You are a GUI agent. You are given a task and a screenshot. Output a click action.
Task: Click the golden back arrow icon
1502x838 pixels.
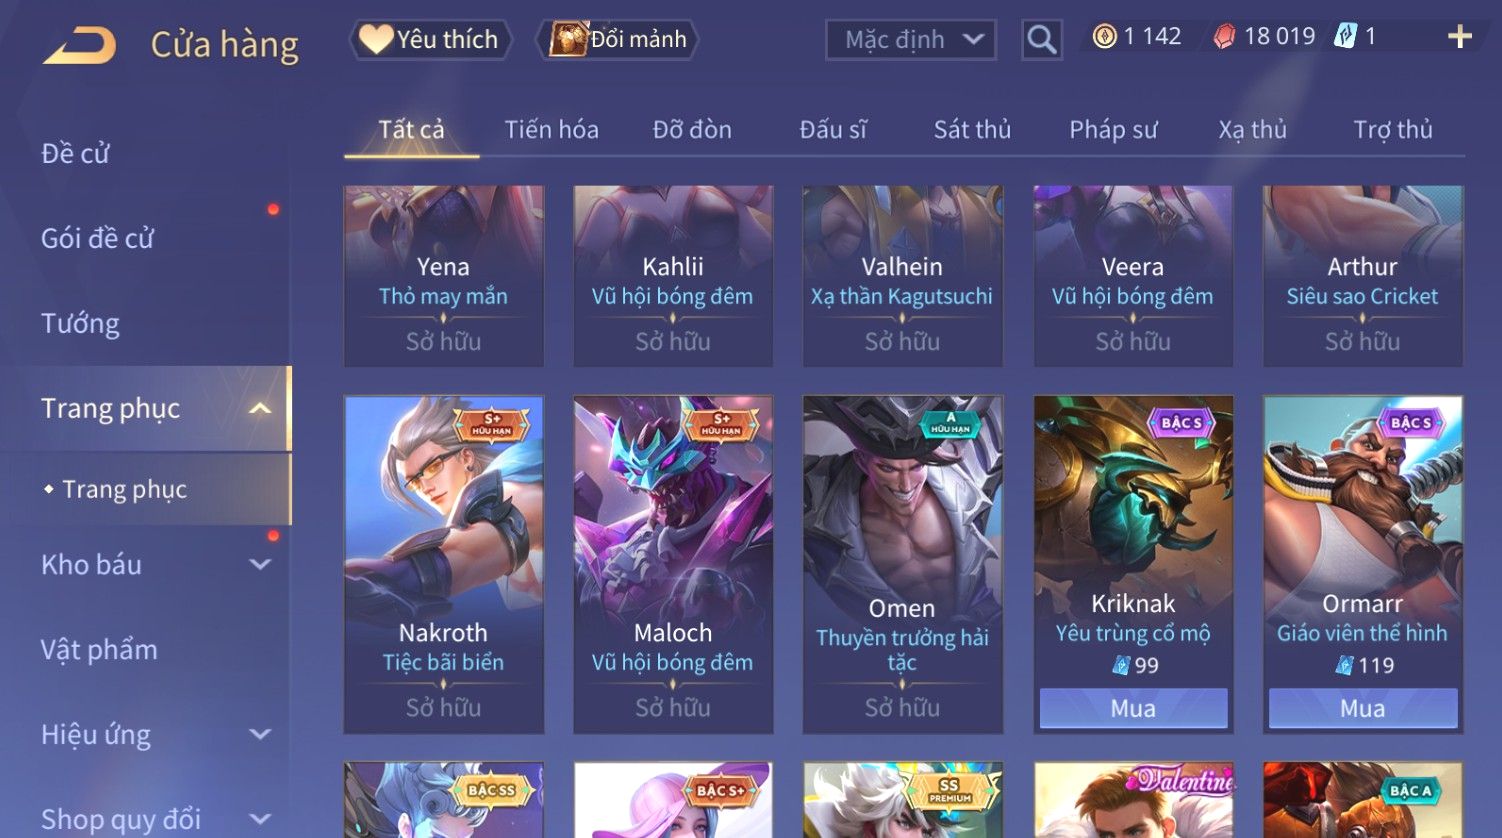80,45
